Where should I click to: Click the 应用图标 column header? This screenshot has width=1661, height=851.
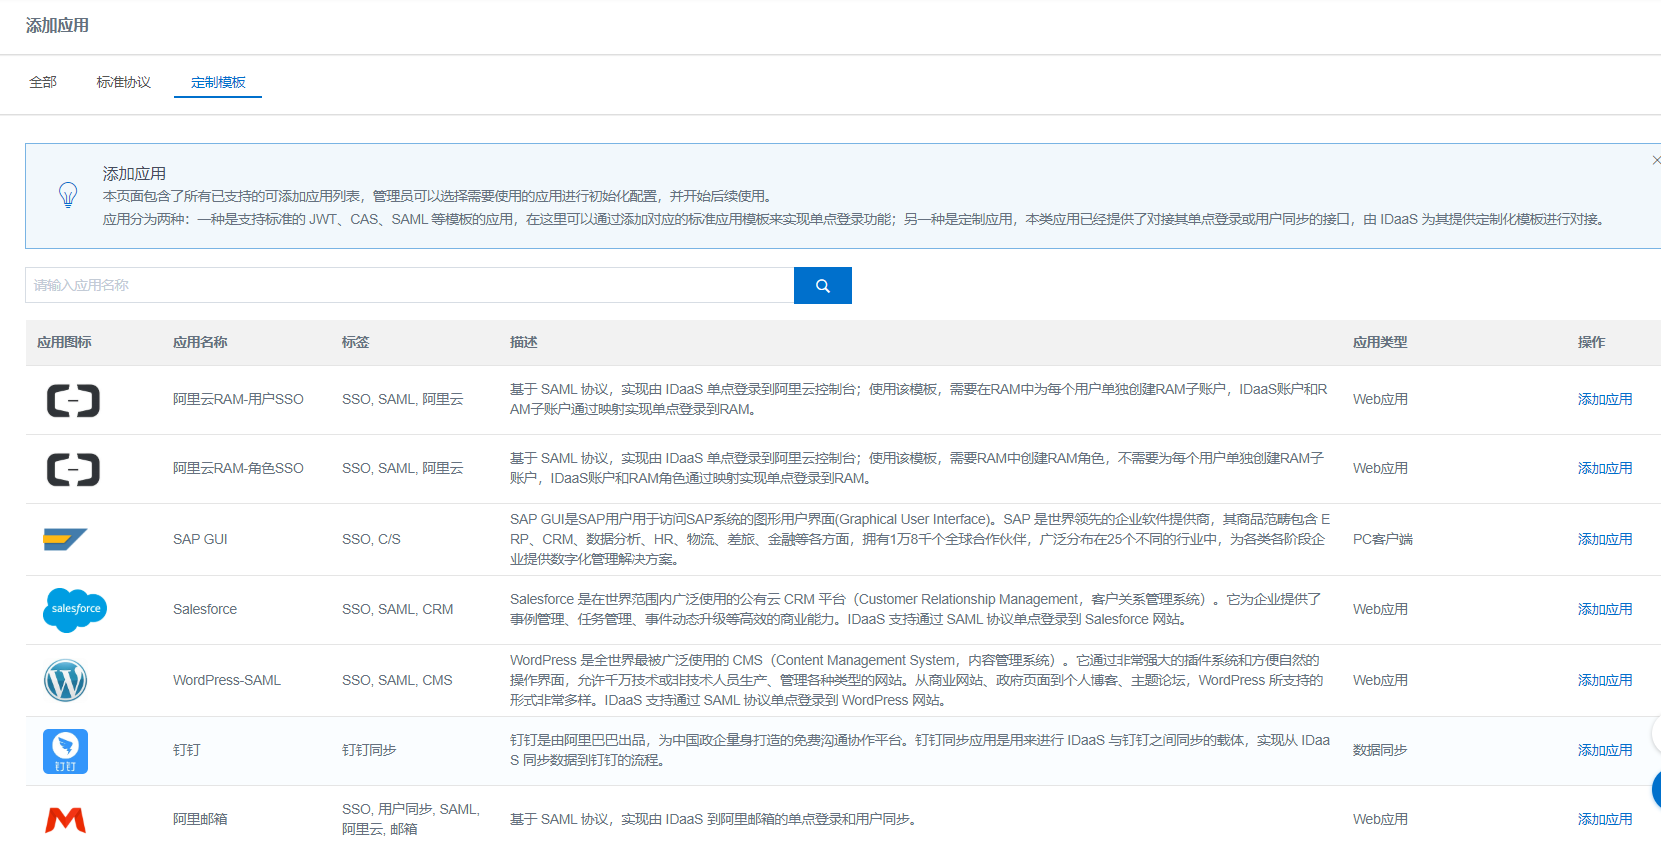tap(64, 342)
